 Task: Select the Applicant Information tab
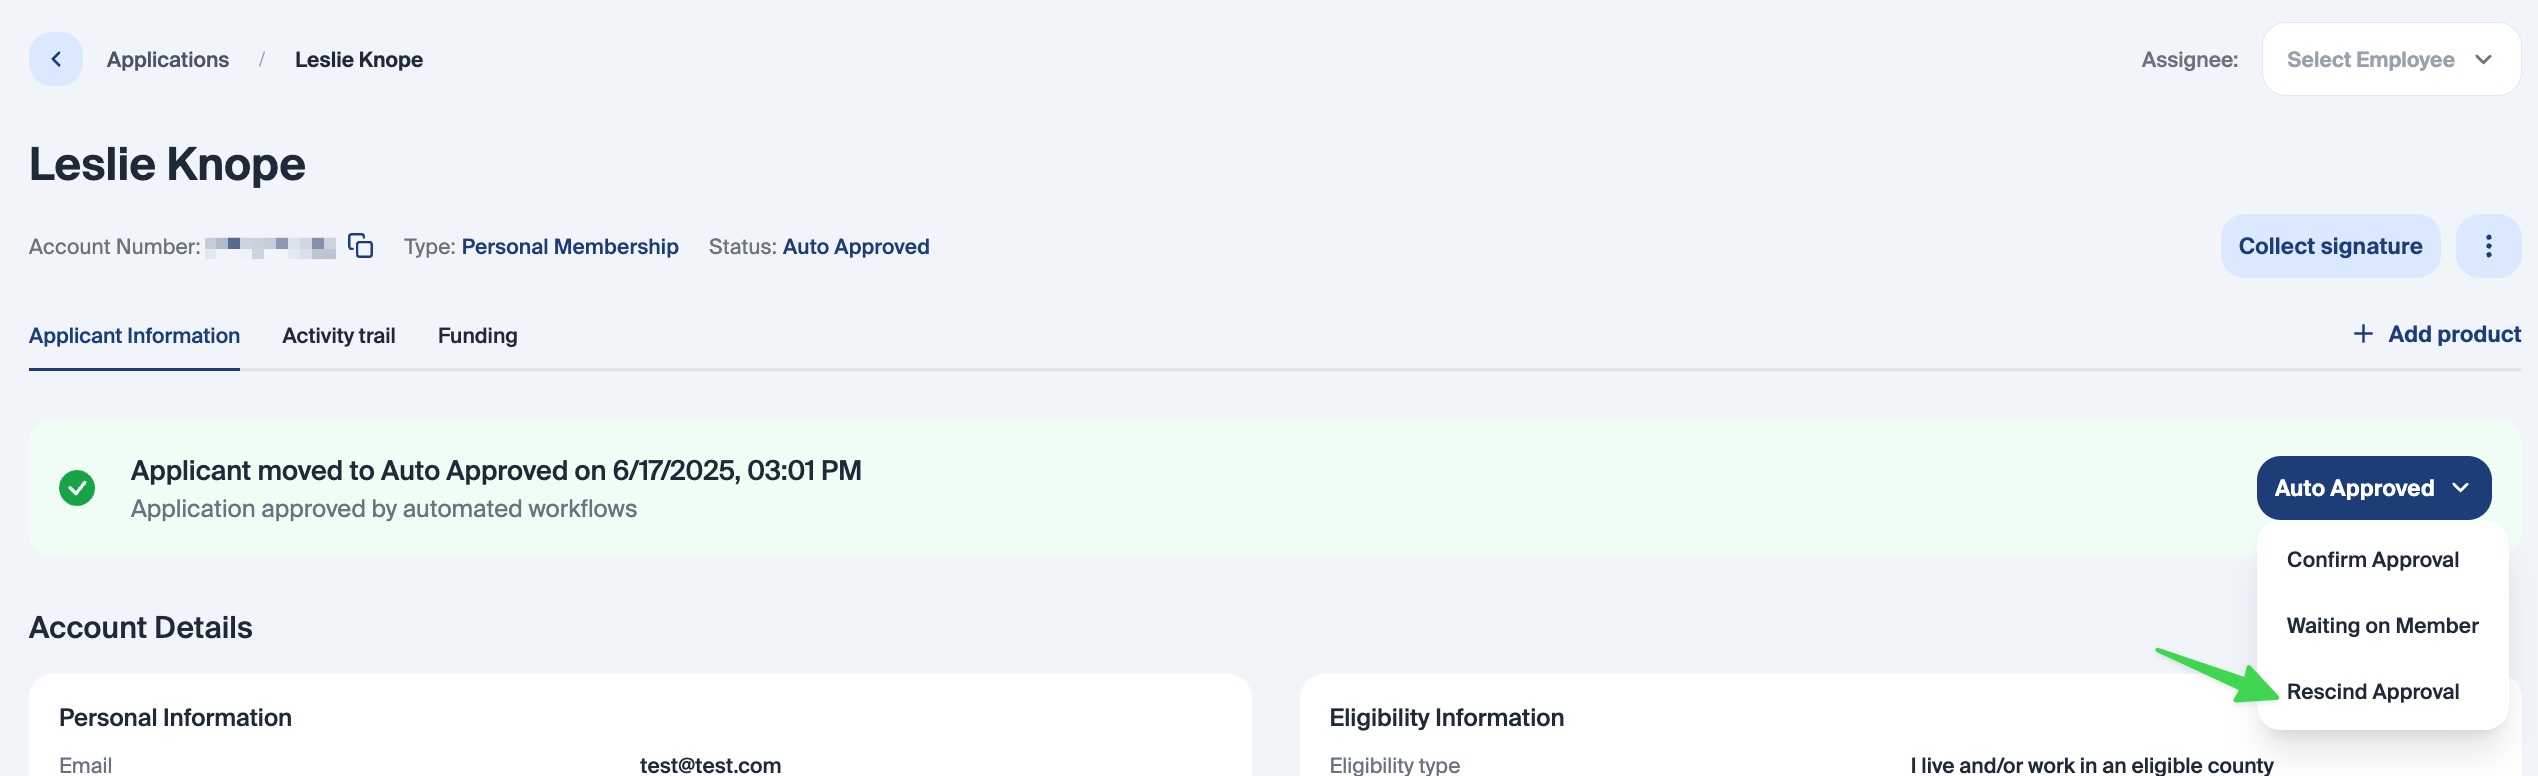(134, 336)
